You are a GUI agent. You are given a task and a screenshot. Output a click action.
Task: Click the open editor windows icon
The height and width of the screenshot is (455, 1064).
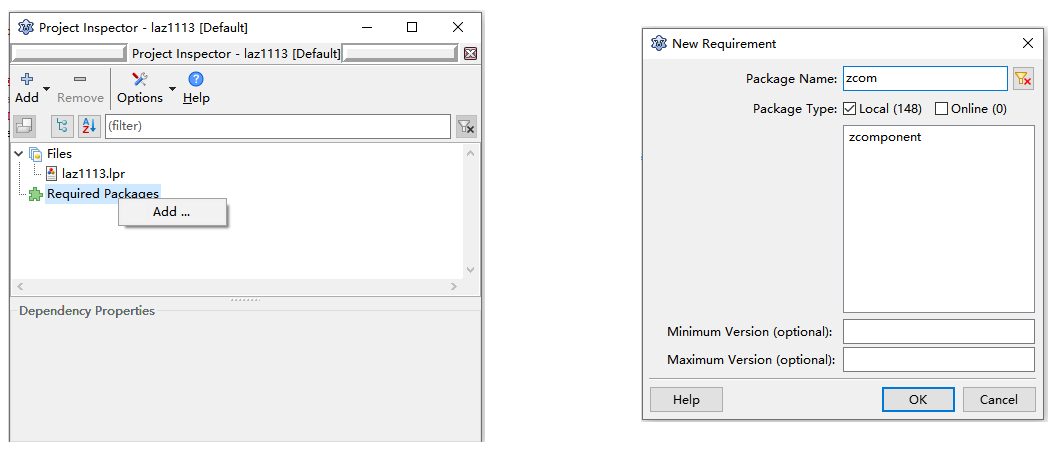coord(24,126)
